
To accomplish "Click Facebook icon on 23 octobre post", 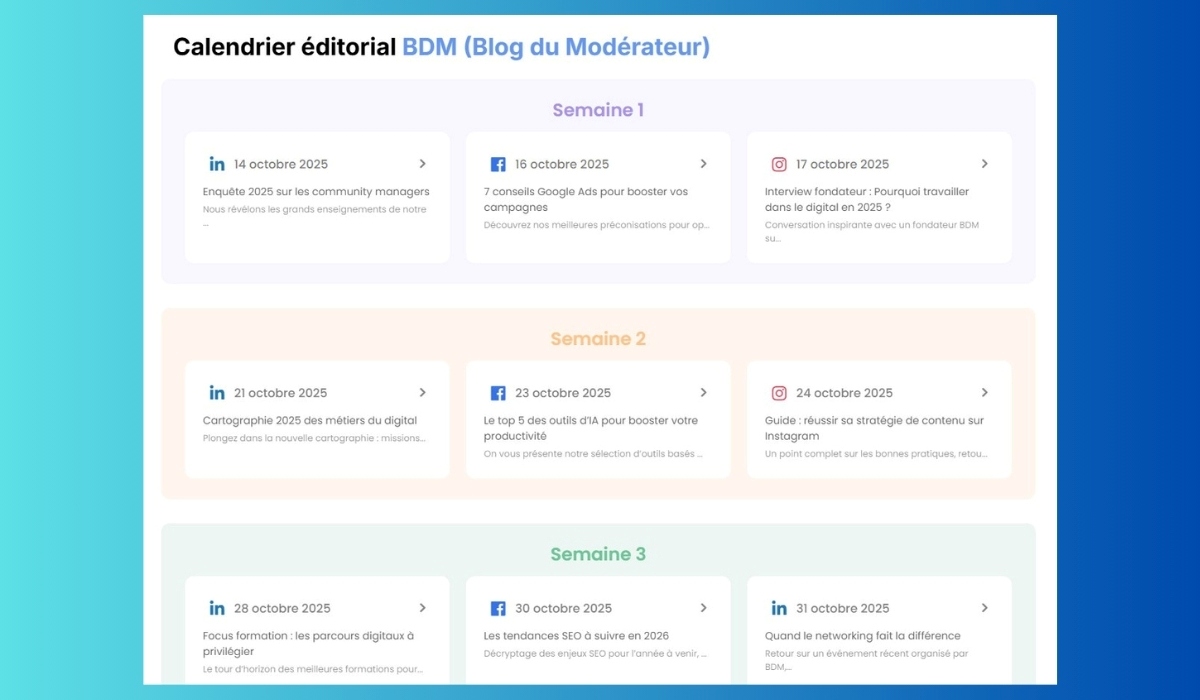I will 498,393.
